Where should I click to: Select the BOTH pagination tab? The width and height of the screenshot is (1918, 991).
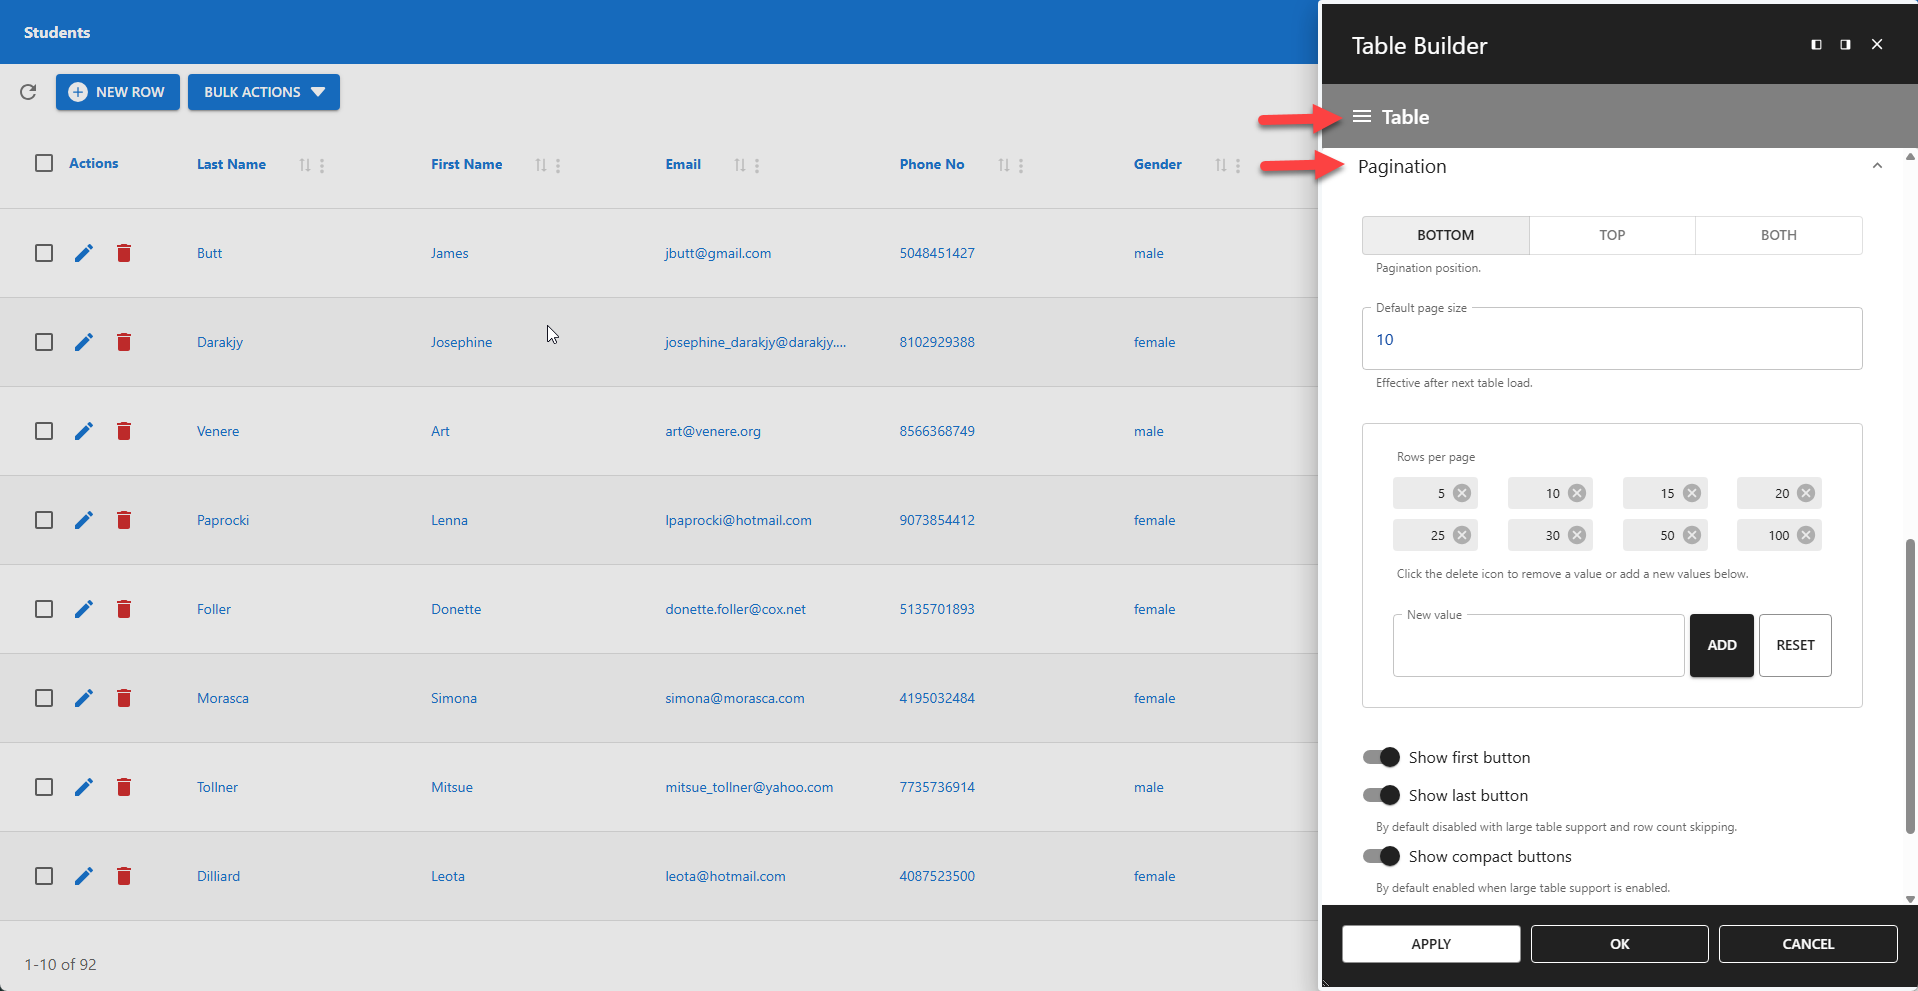(x=1779, y=235)
